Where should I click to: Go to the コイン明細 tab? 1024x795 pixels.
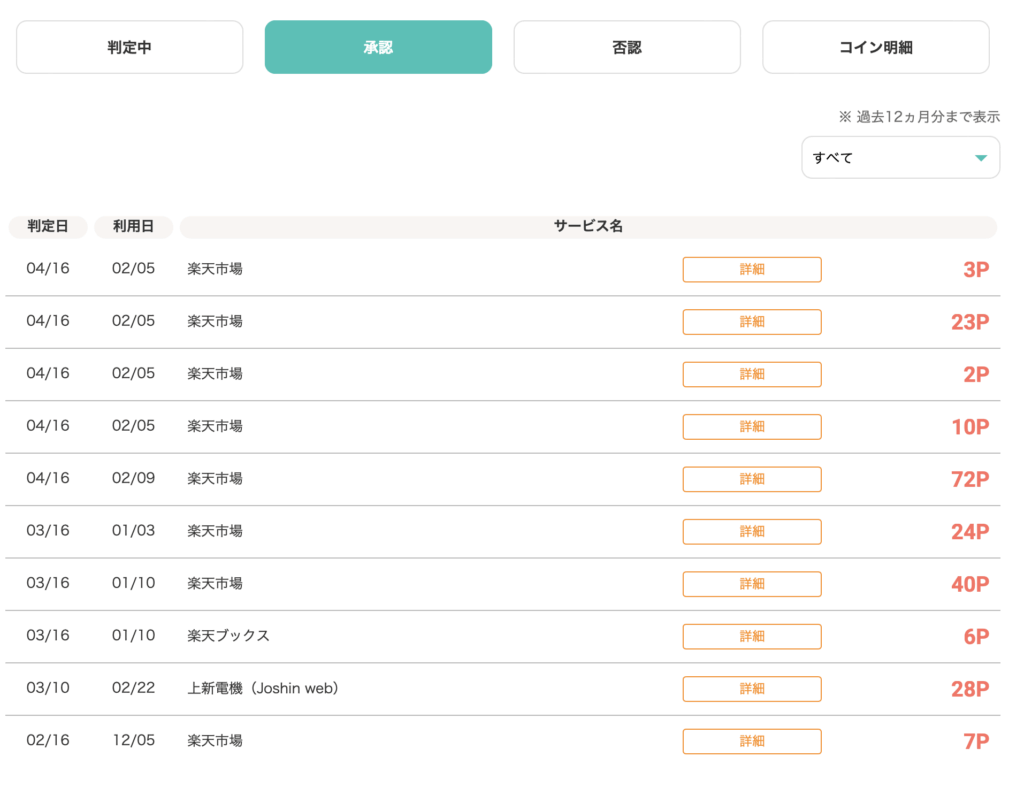[875, 47]
